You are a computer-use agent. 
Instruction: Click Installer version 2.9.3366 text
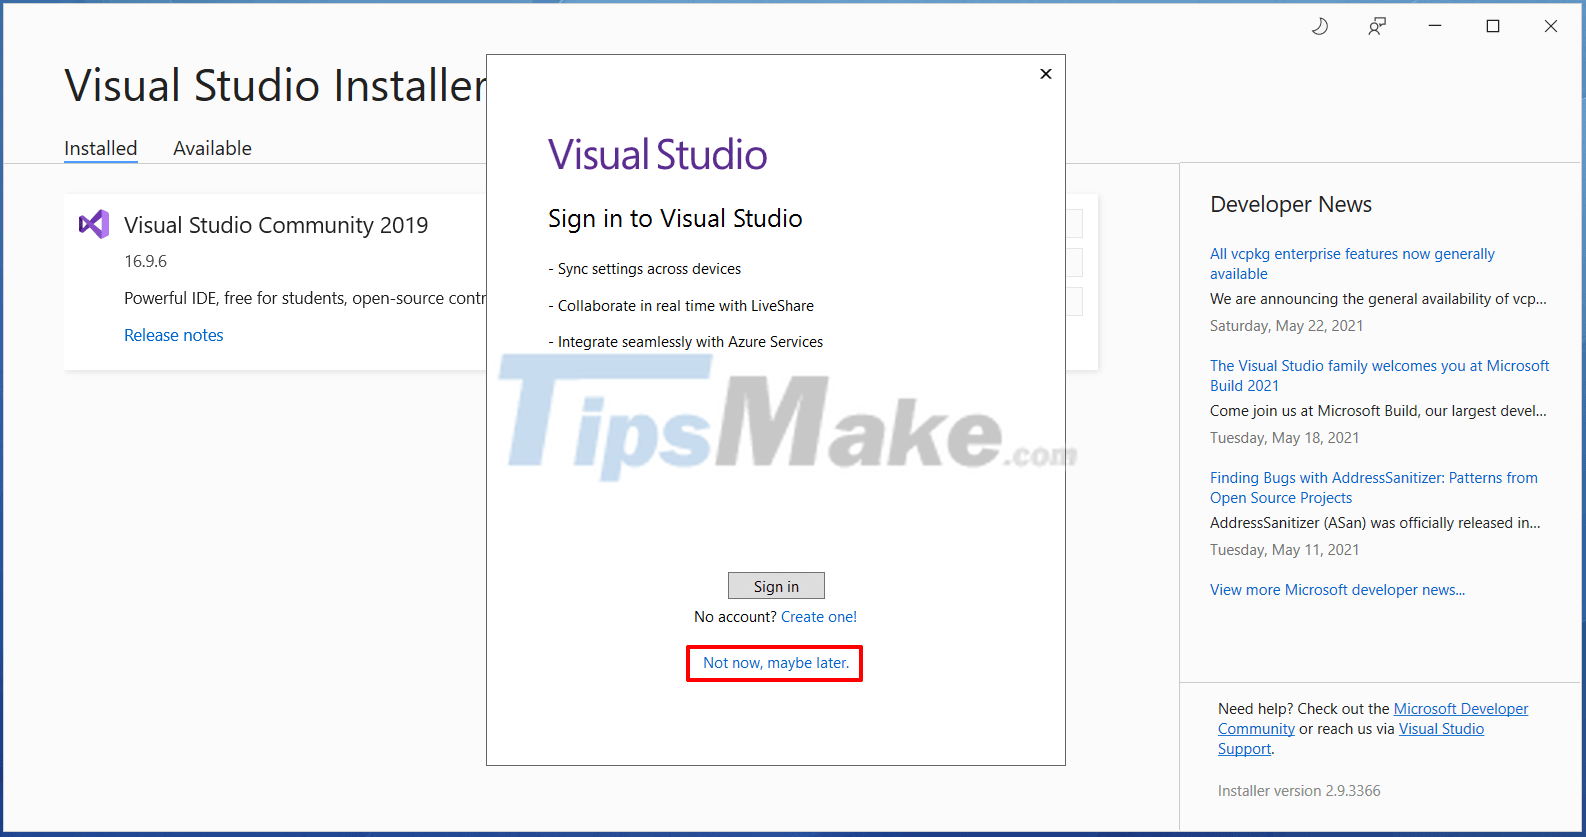pyautogui.click(x=1299, y=791)
